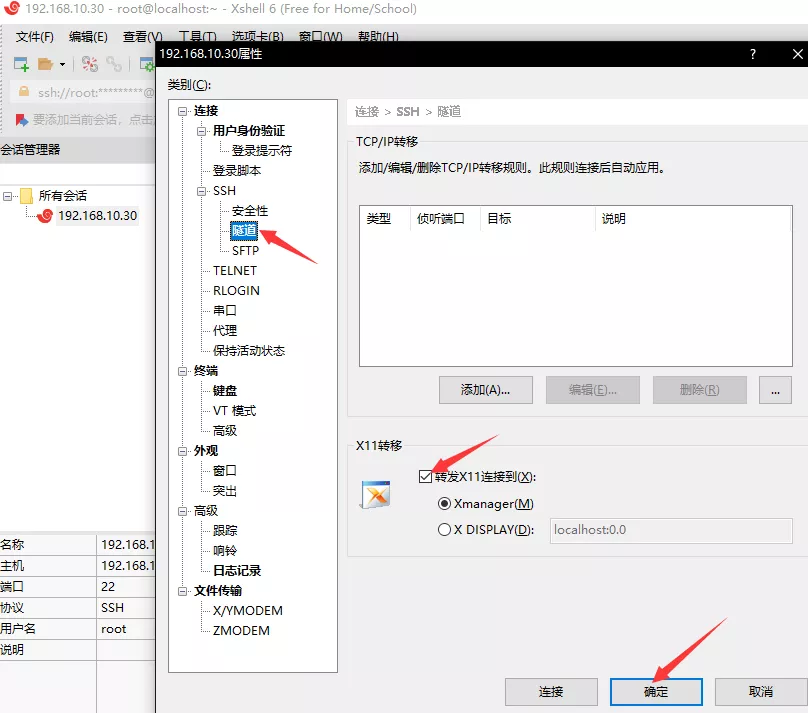Click the Disconnect toolbar icon

[x=90, y=64]
